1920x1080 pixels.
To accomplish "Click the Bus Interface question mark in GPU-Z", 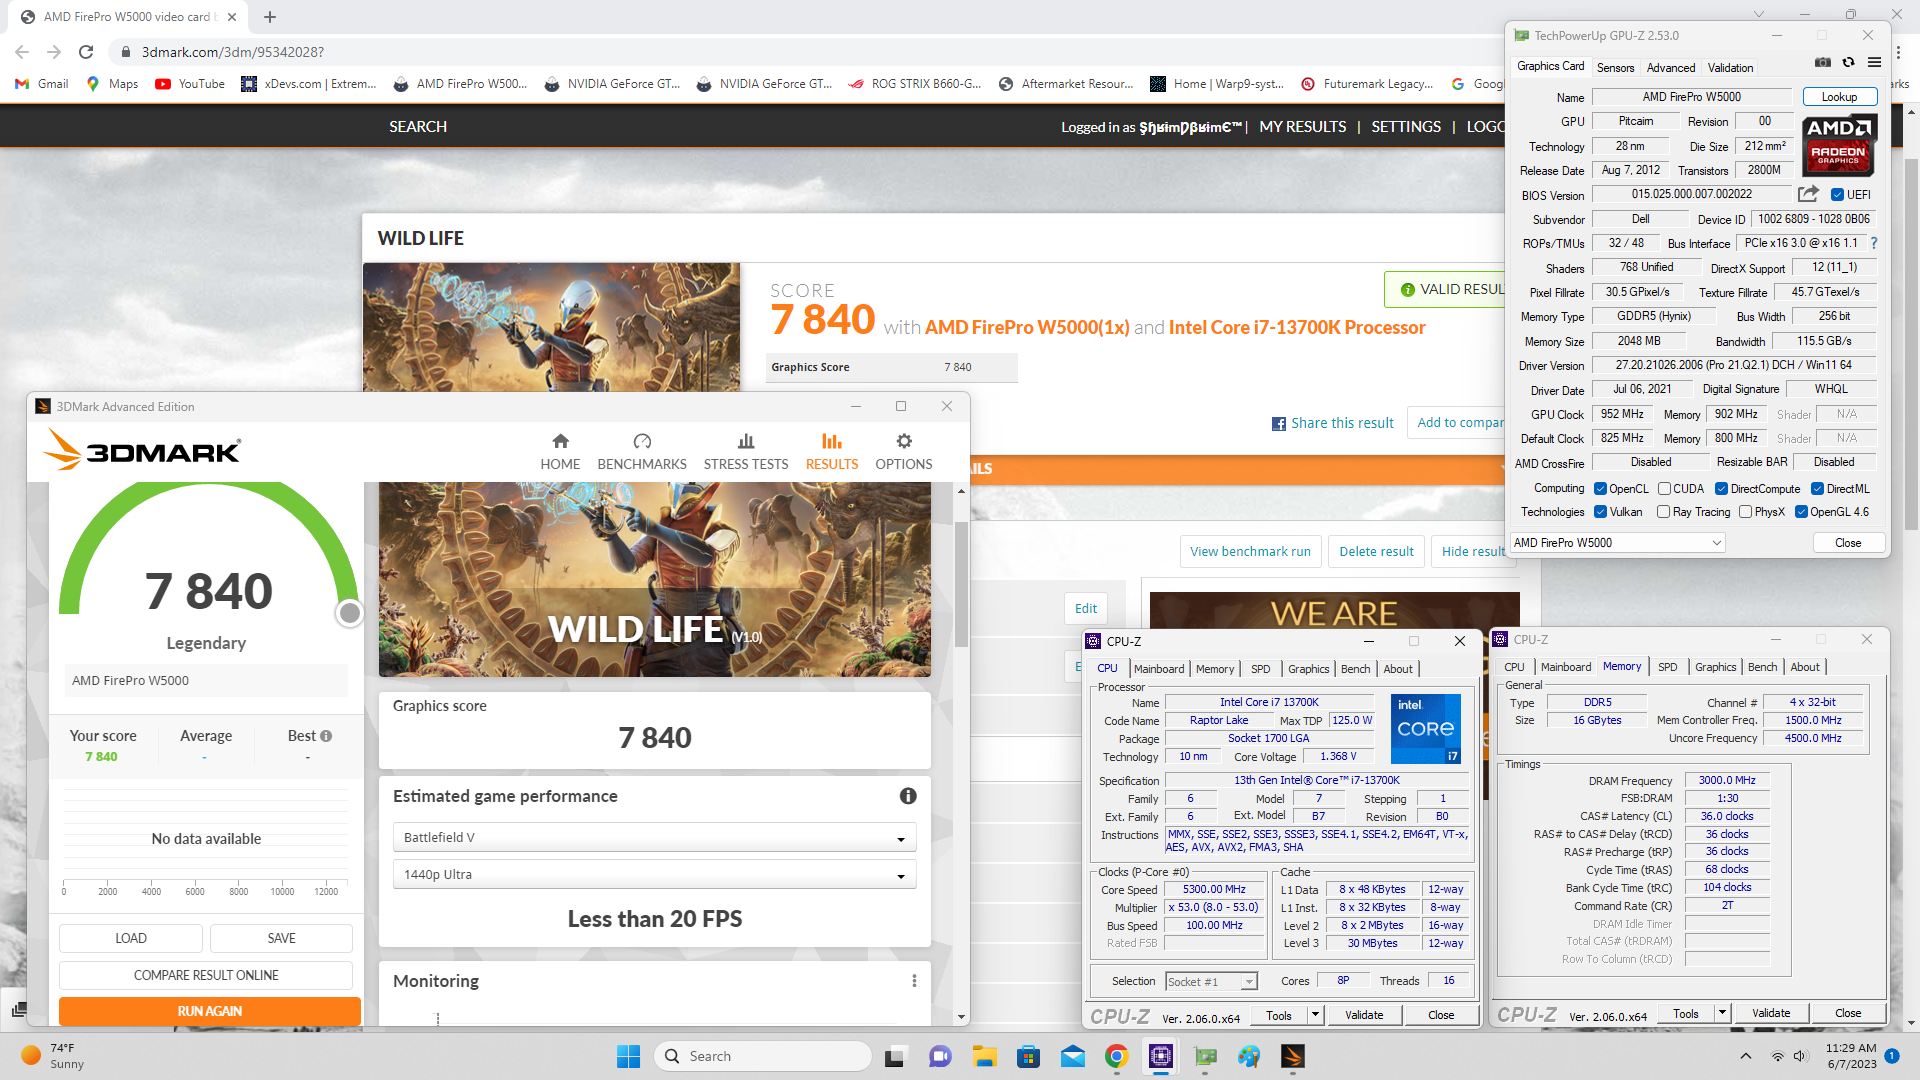I will point(1874,243).
